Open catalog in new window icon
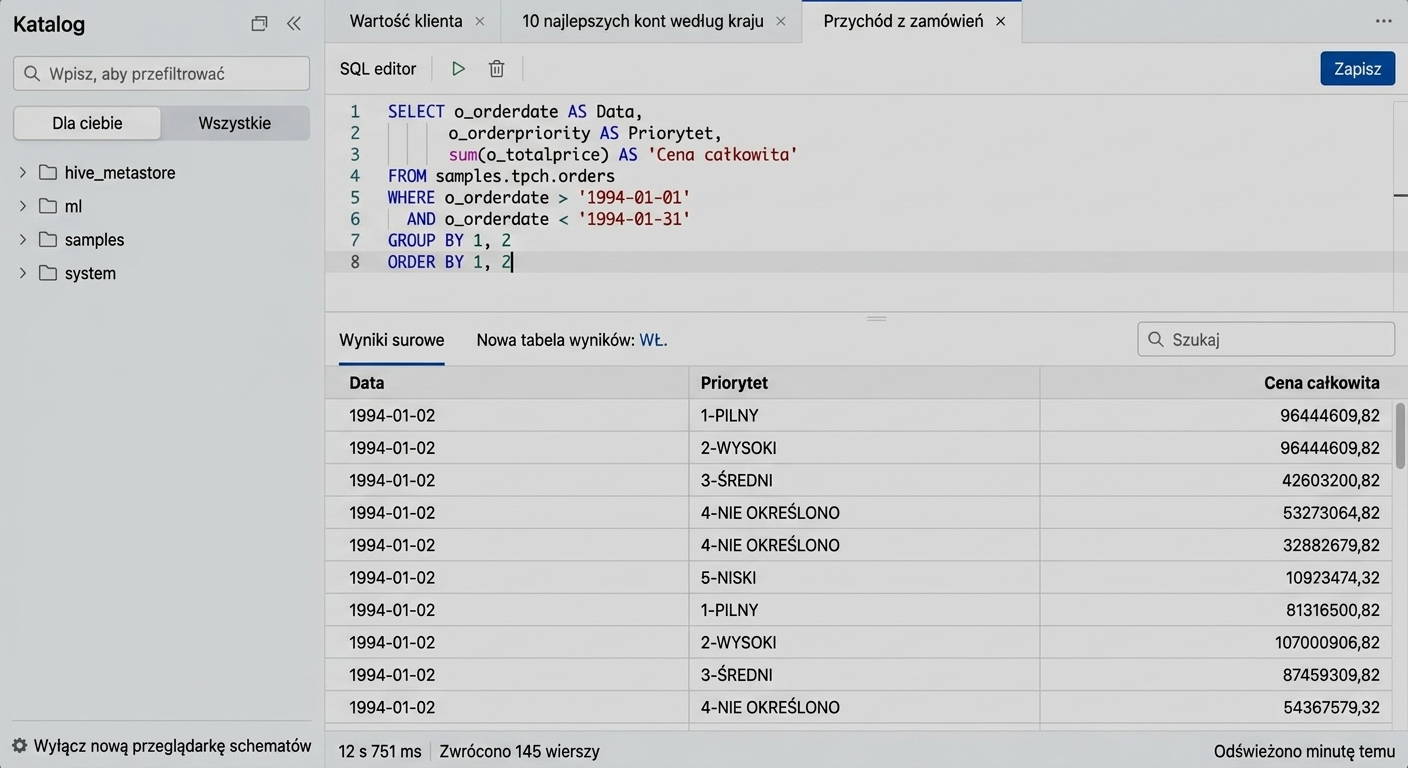Viewport: 1408px width, 768px height. pos(259,24)
